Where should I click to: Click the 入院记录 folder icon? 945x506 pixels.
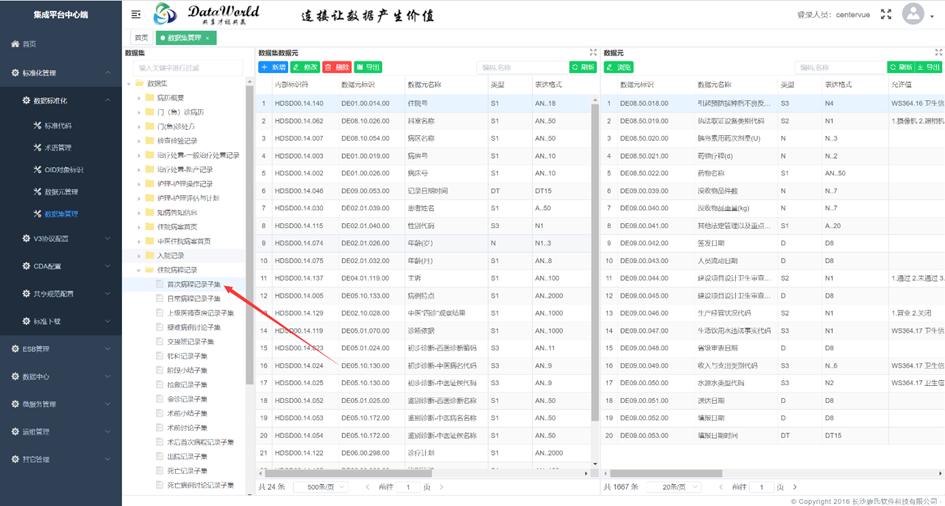pos(149,255)
